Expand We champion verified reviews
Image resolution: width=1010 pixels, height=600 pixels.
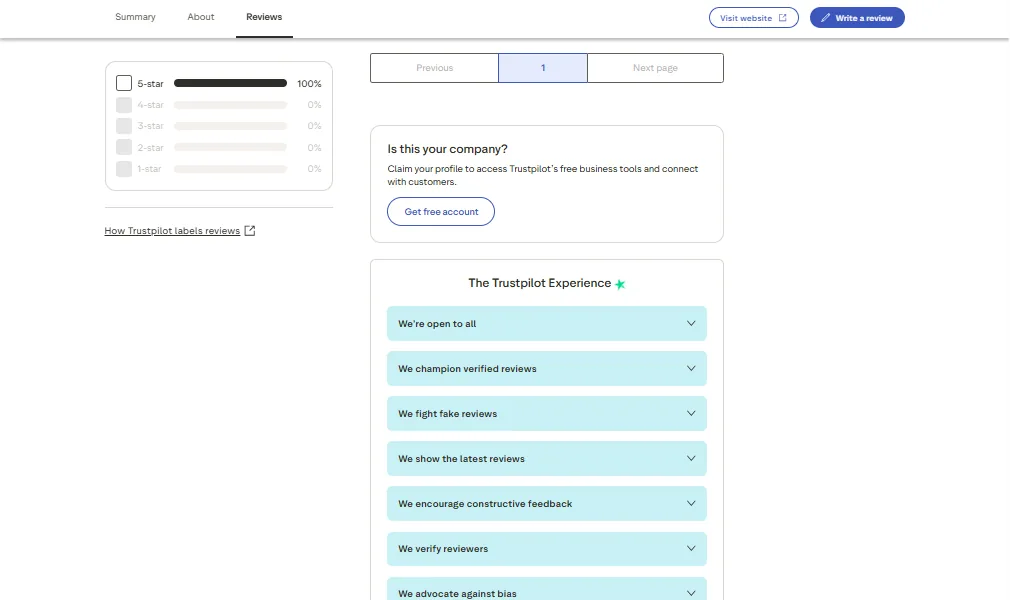coord(547,369)
